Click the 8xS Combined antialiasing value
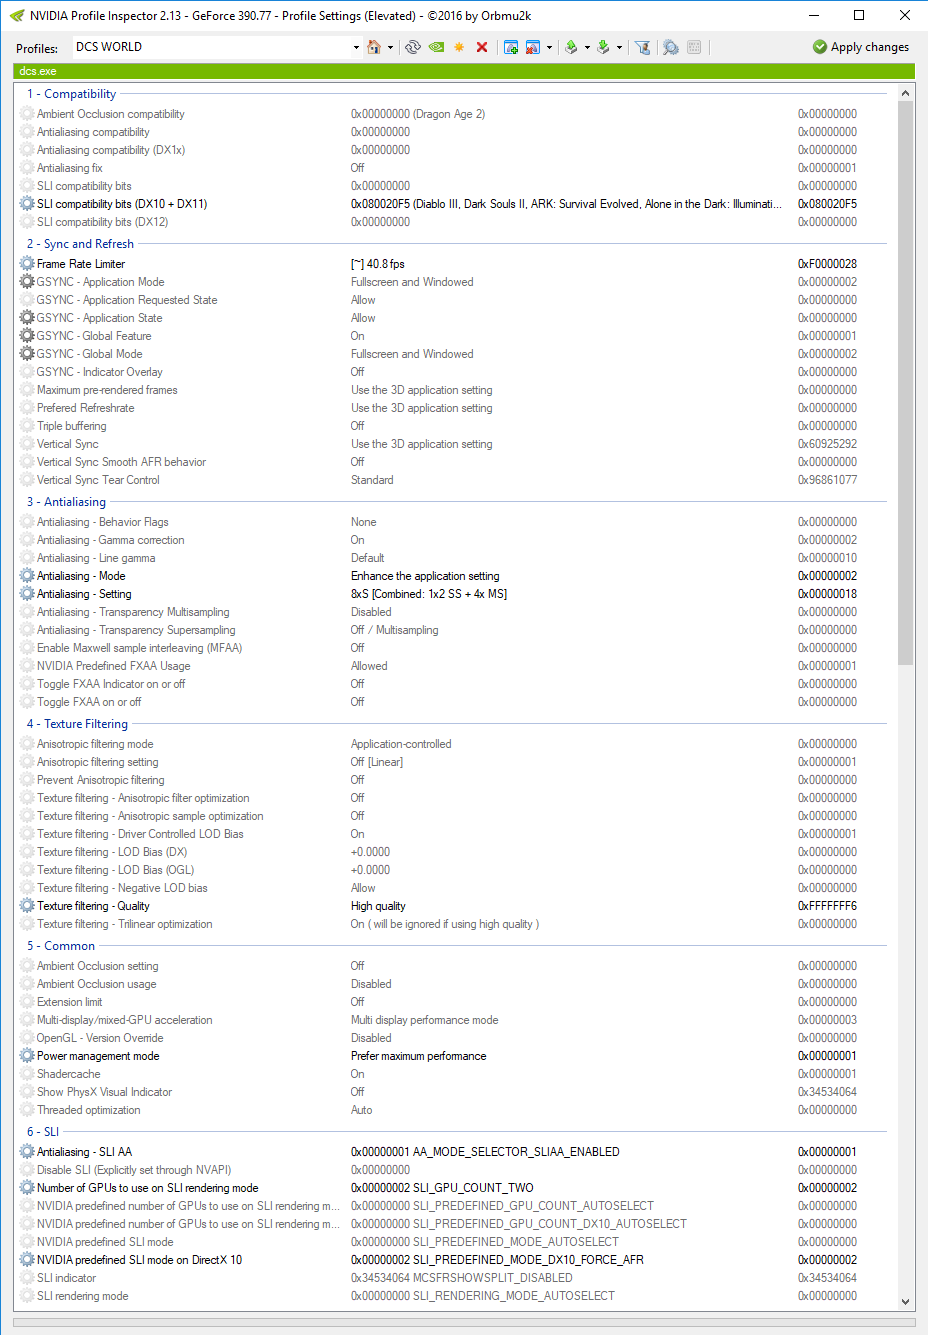The image size is (928, 1335). (429, 594)
